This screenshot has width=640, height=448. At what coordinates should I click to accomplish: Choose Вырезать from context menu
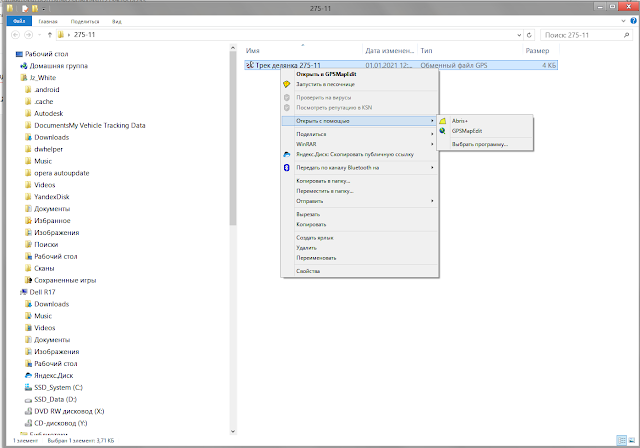pyautogui.click(x=360, y=214)
